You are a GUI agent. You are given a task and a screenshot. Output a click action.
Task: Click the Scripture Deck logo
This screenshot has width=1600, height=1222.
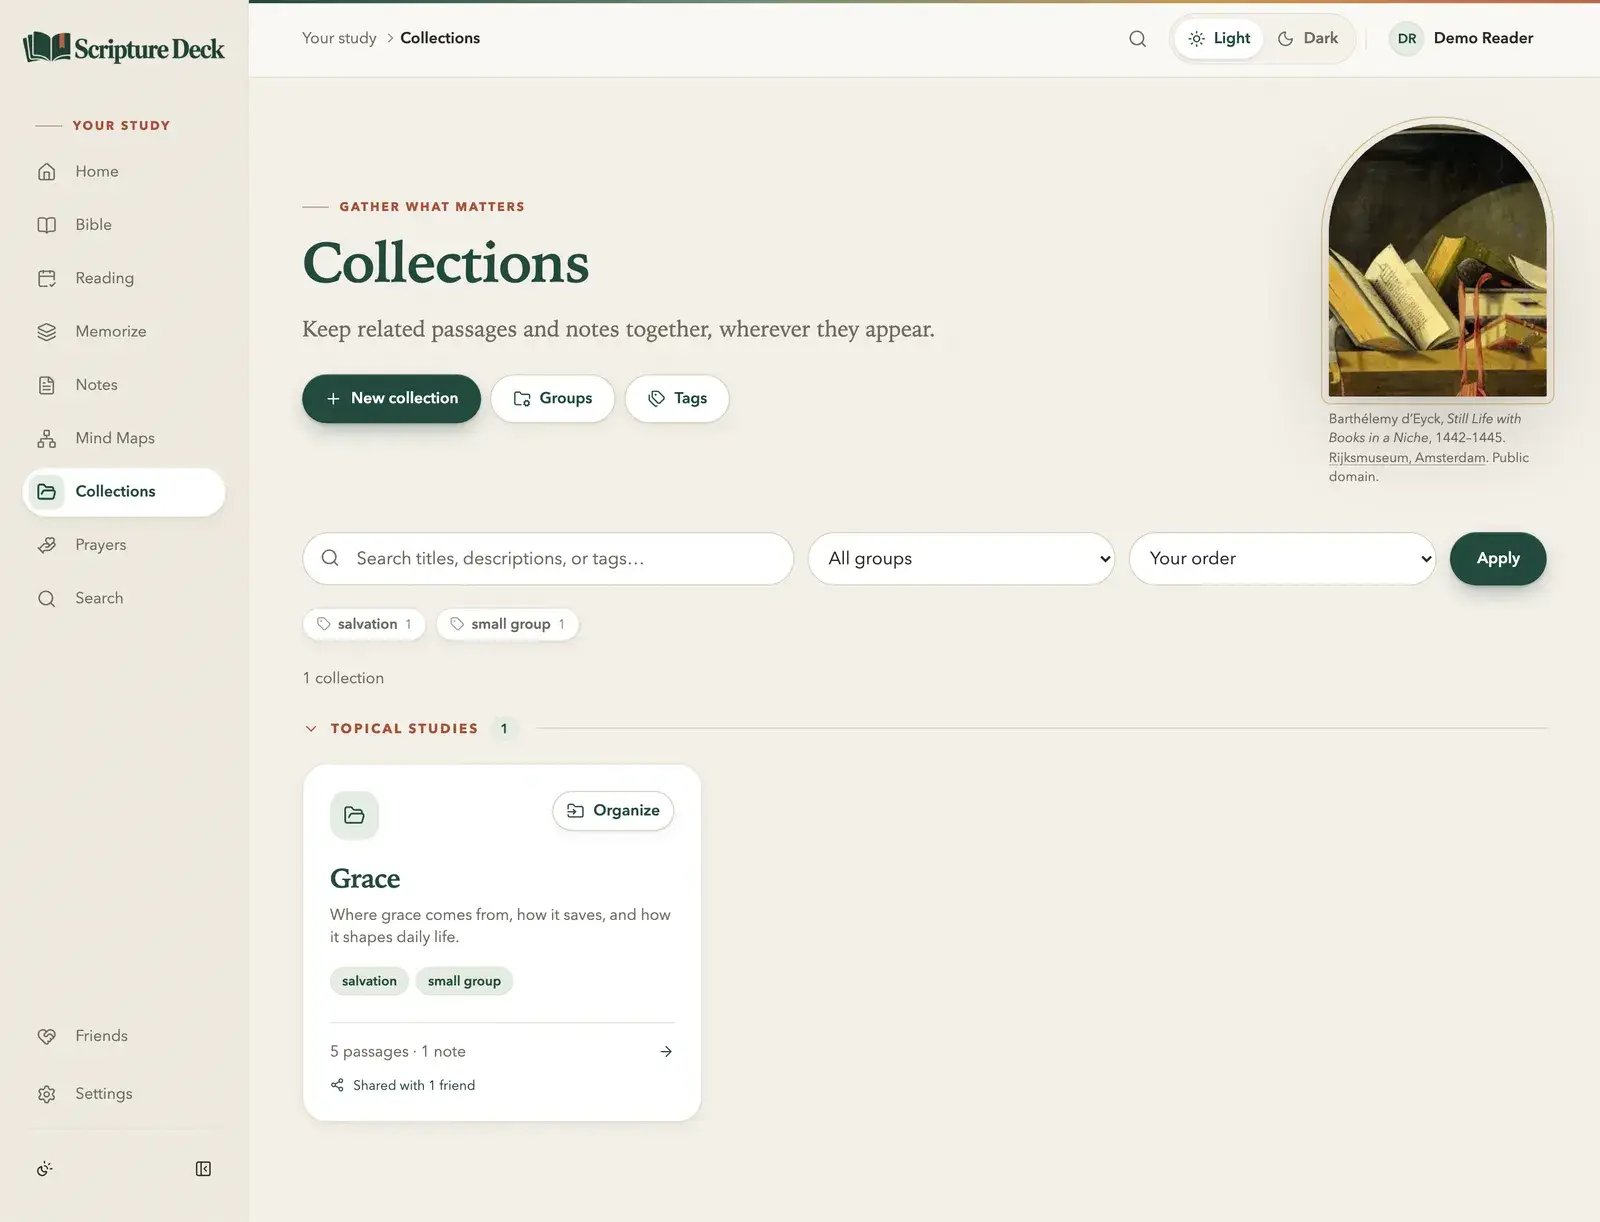[124, 47]
